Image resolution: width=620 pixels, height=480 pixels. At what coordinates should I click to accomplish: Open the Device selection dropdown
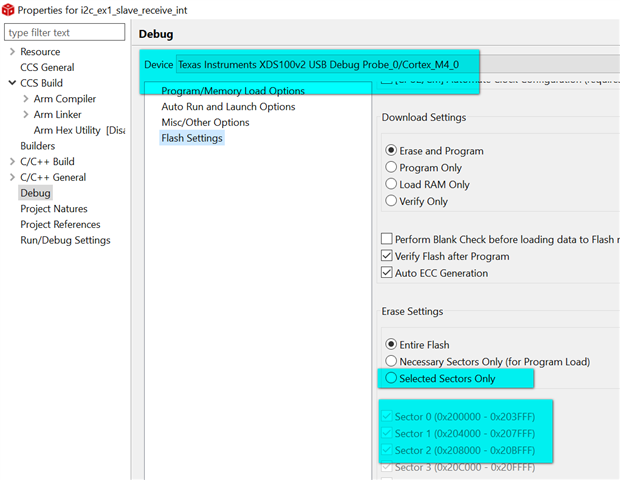(x=325, y=65)
